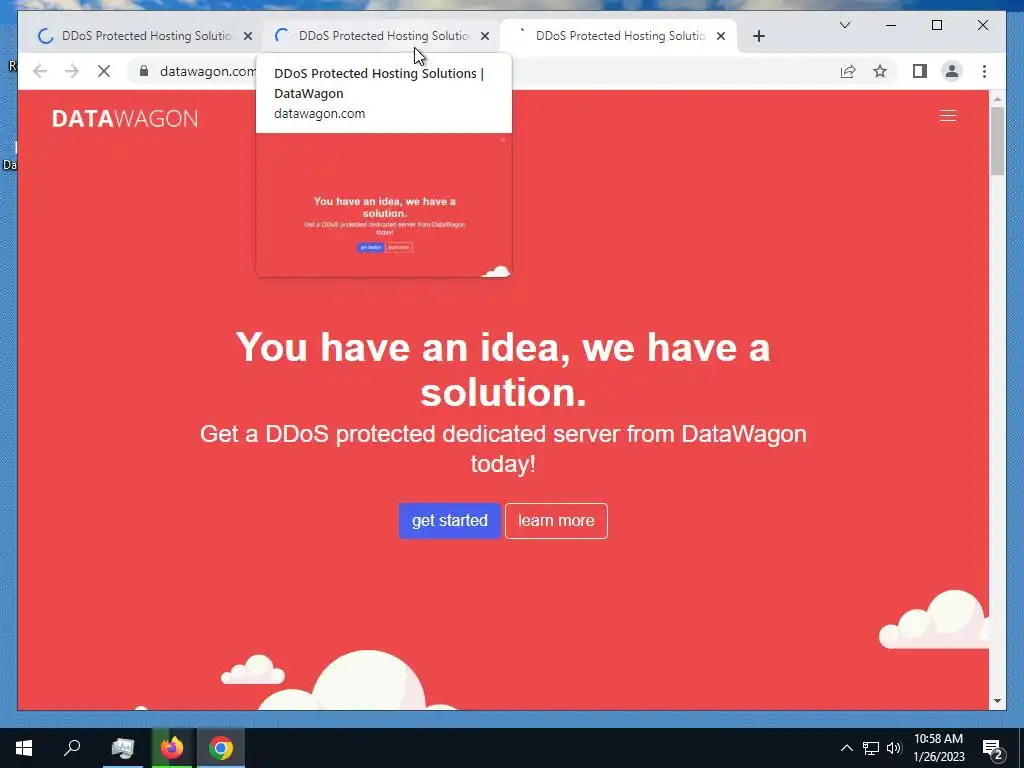Open the Windows Start menu
Image resolution: width=1024 pixels, height=768 pixels.
coord(24,748)
